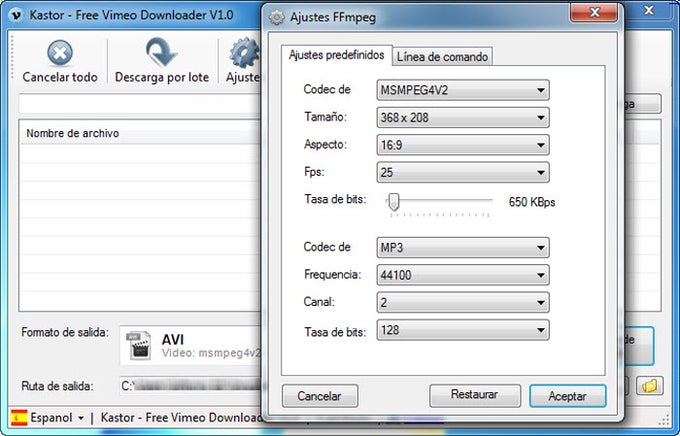Screen dimensions: 680x436
Task: Expand the Fps 25 dropdown
Action: pos(463,172)
